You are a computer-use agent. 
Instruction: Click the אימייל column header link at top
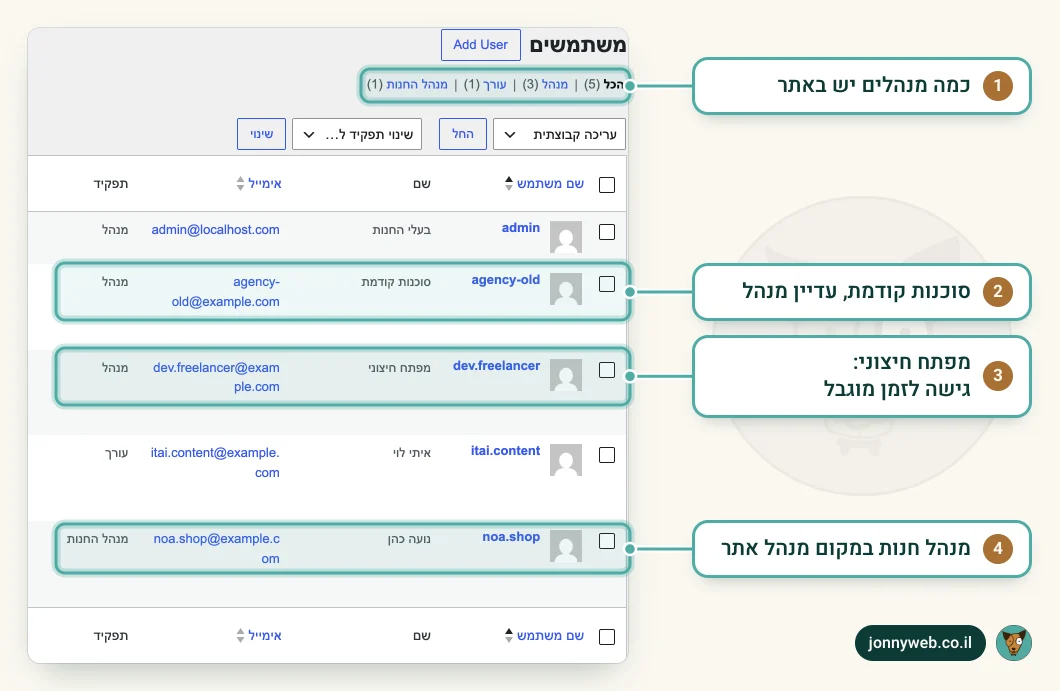(x=265, y=184)
